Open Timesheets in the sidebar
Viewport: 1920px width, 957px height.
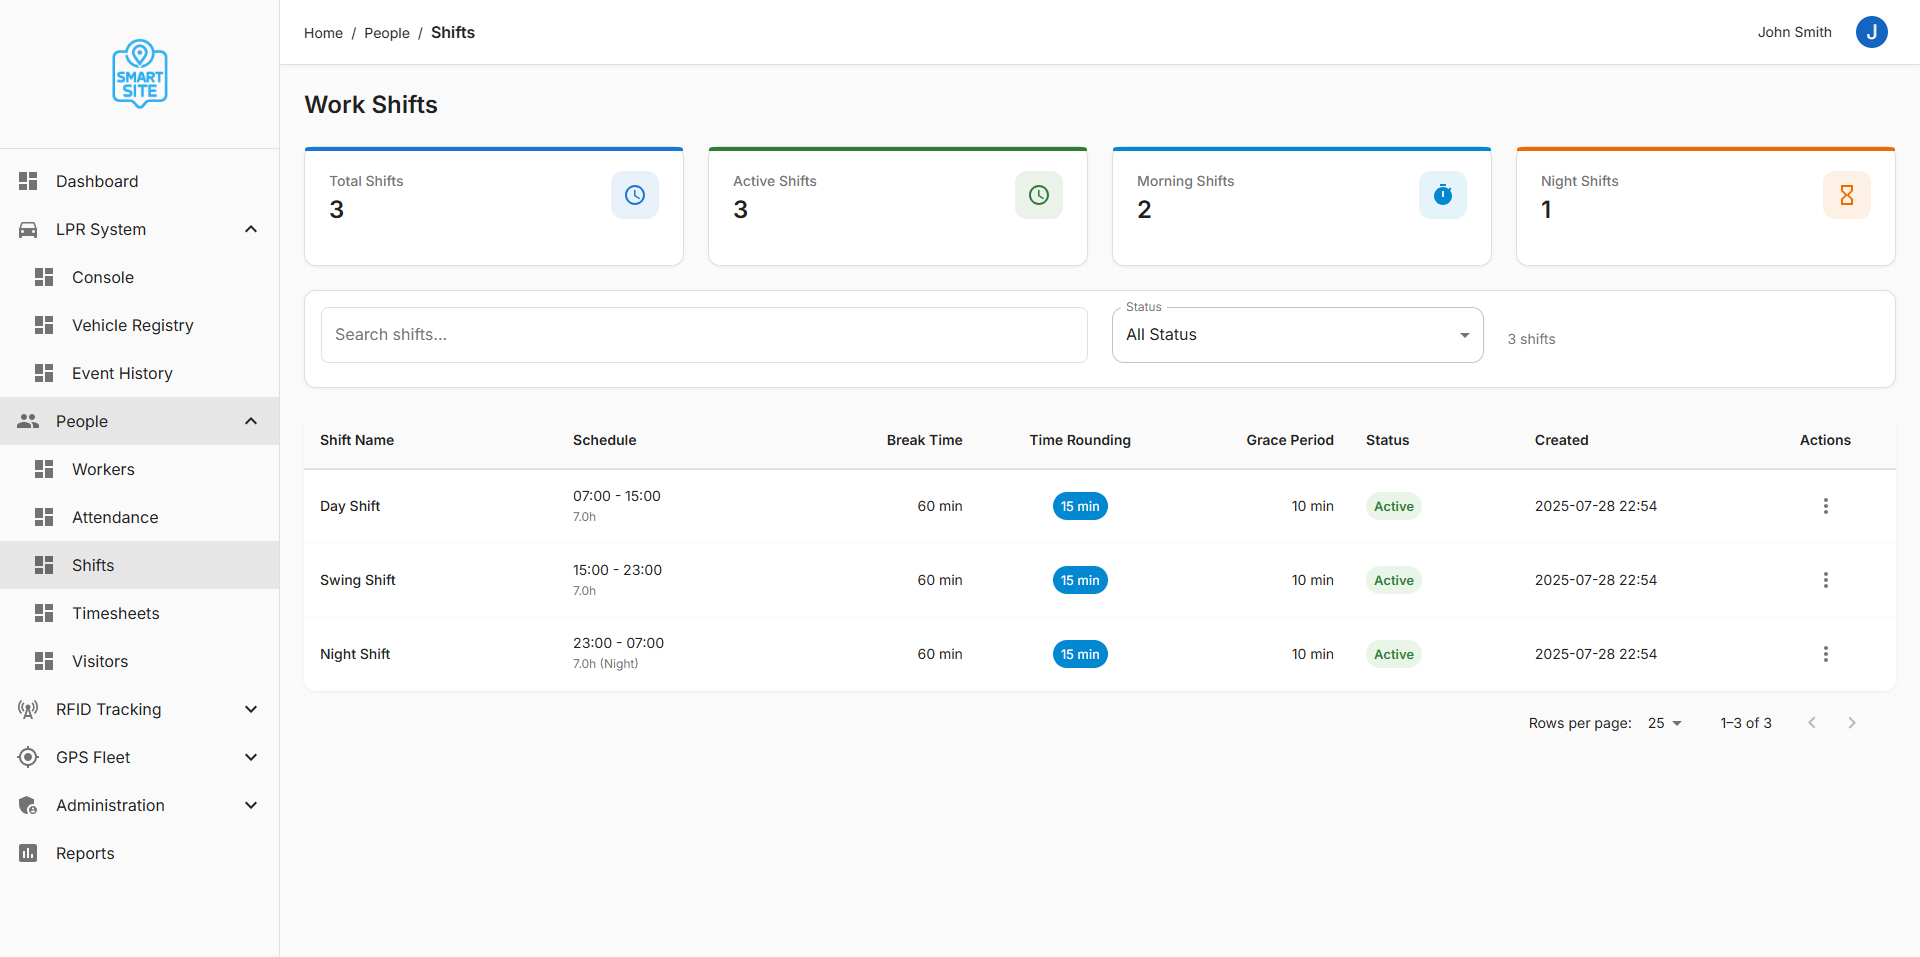(x=115, y=613)
